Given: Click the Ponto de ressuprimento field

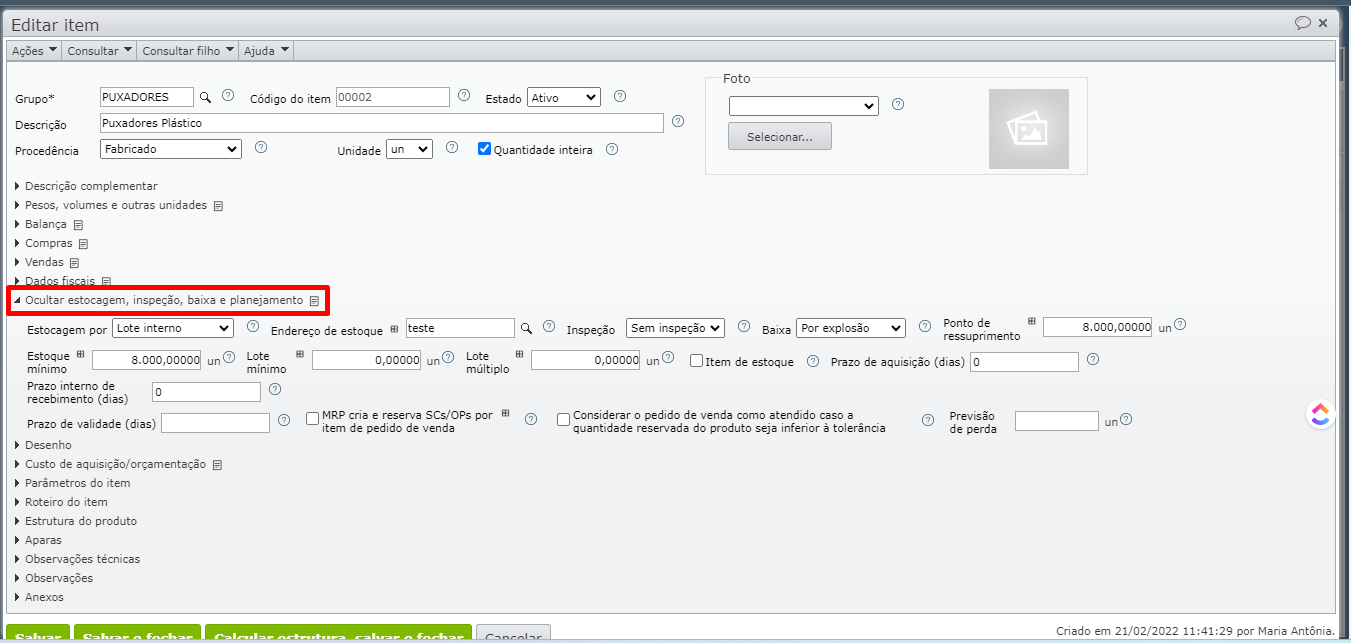Looking at the screenshot, I should click(x=1099, y=328).
